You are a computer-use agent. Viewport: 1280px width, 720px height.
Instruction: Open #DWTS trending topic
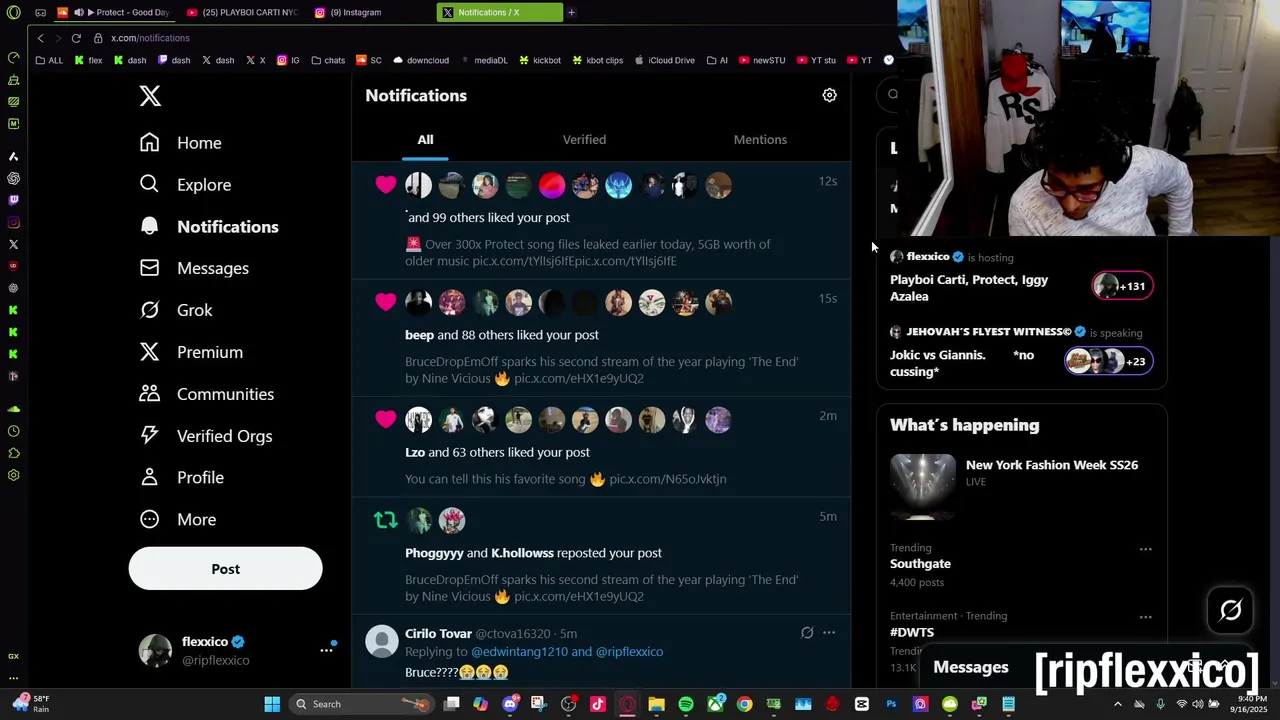click(912, 632)
